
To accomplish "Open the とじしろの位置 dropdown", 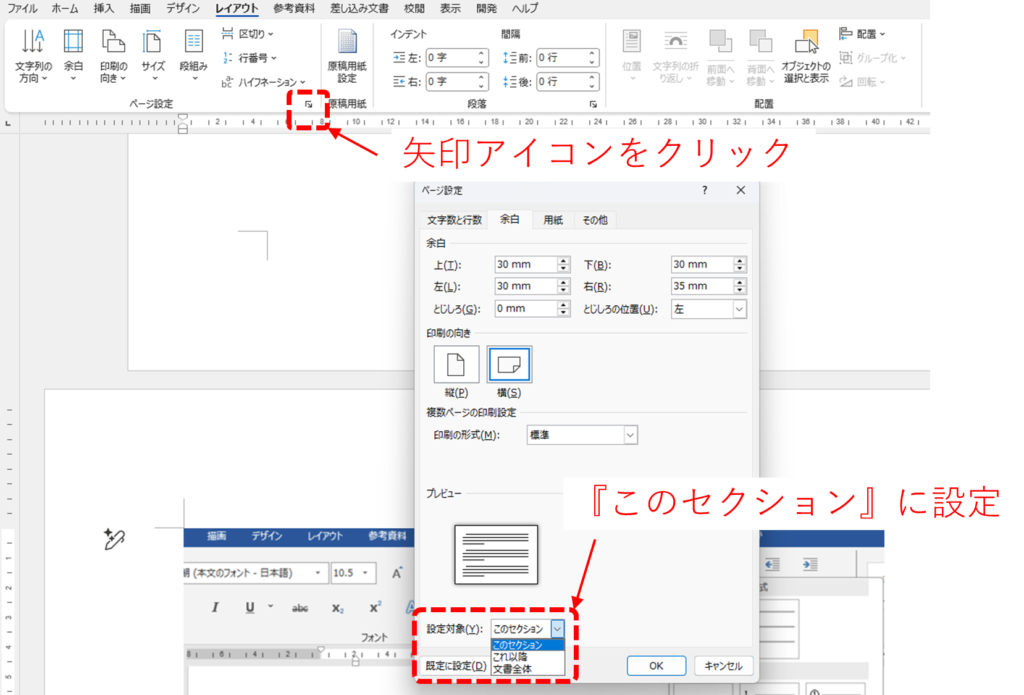I will [739, 309].
